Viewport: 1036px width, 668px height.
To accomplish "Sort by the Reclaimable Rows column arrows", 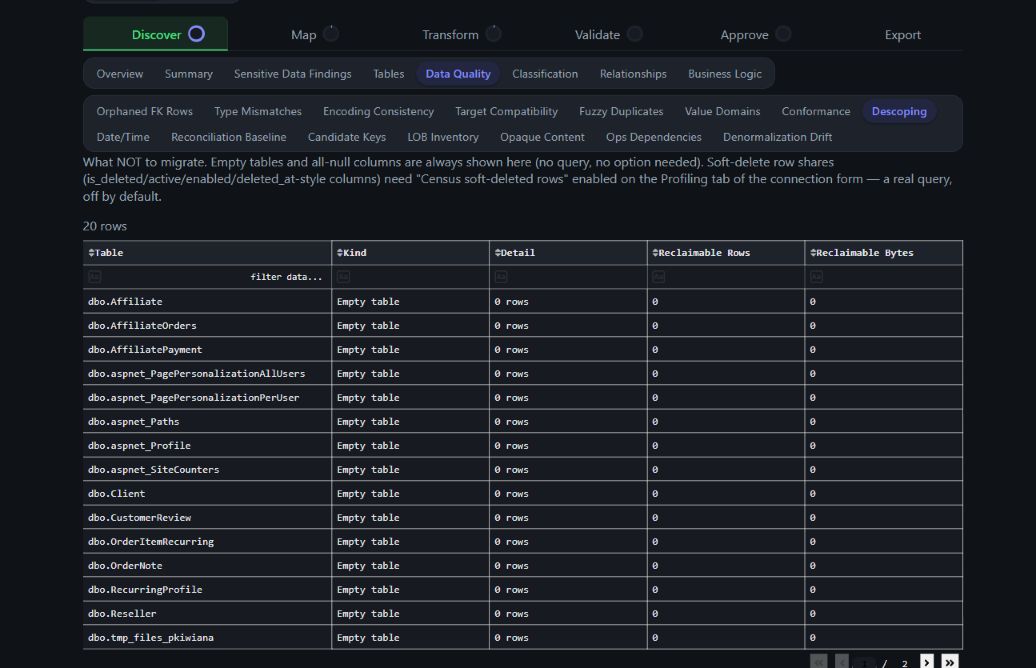I will click(x=655, y=252).
